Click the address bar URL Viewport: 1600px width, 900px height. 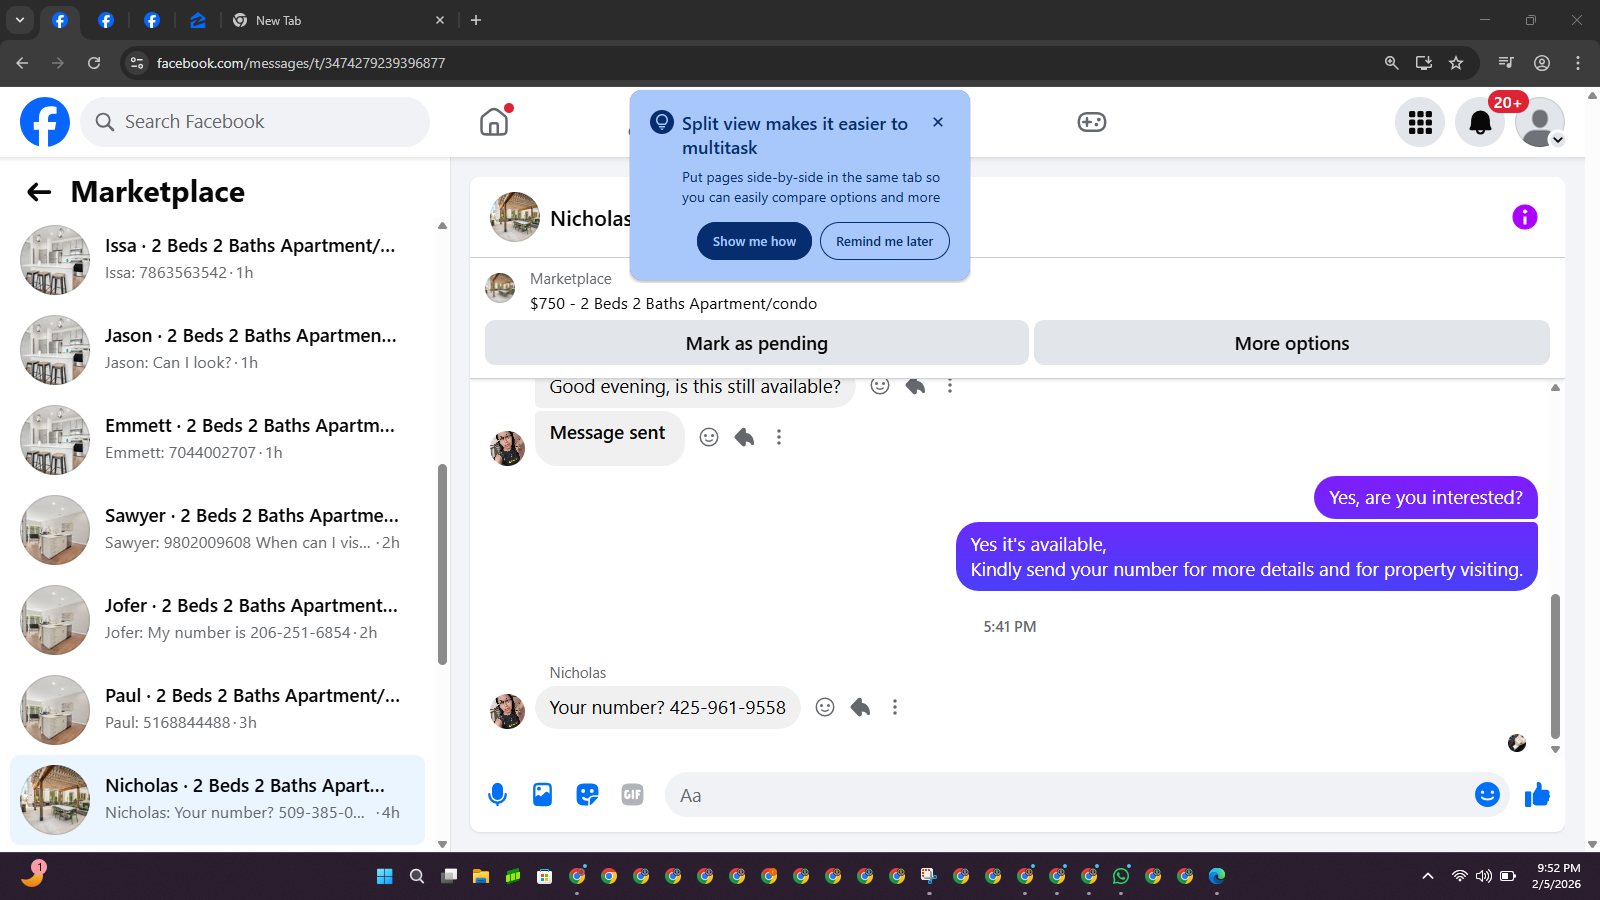tap(301, 63)
